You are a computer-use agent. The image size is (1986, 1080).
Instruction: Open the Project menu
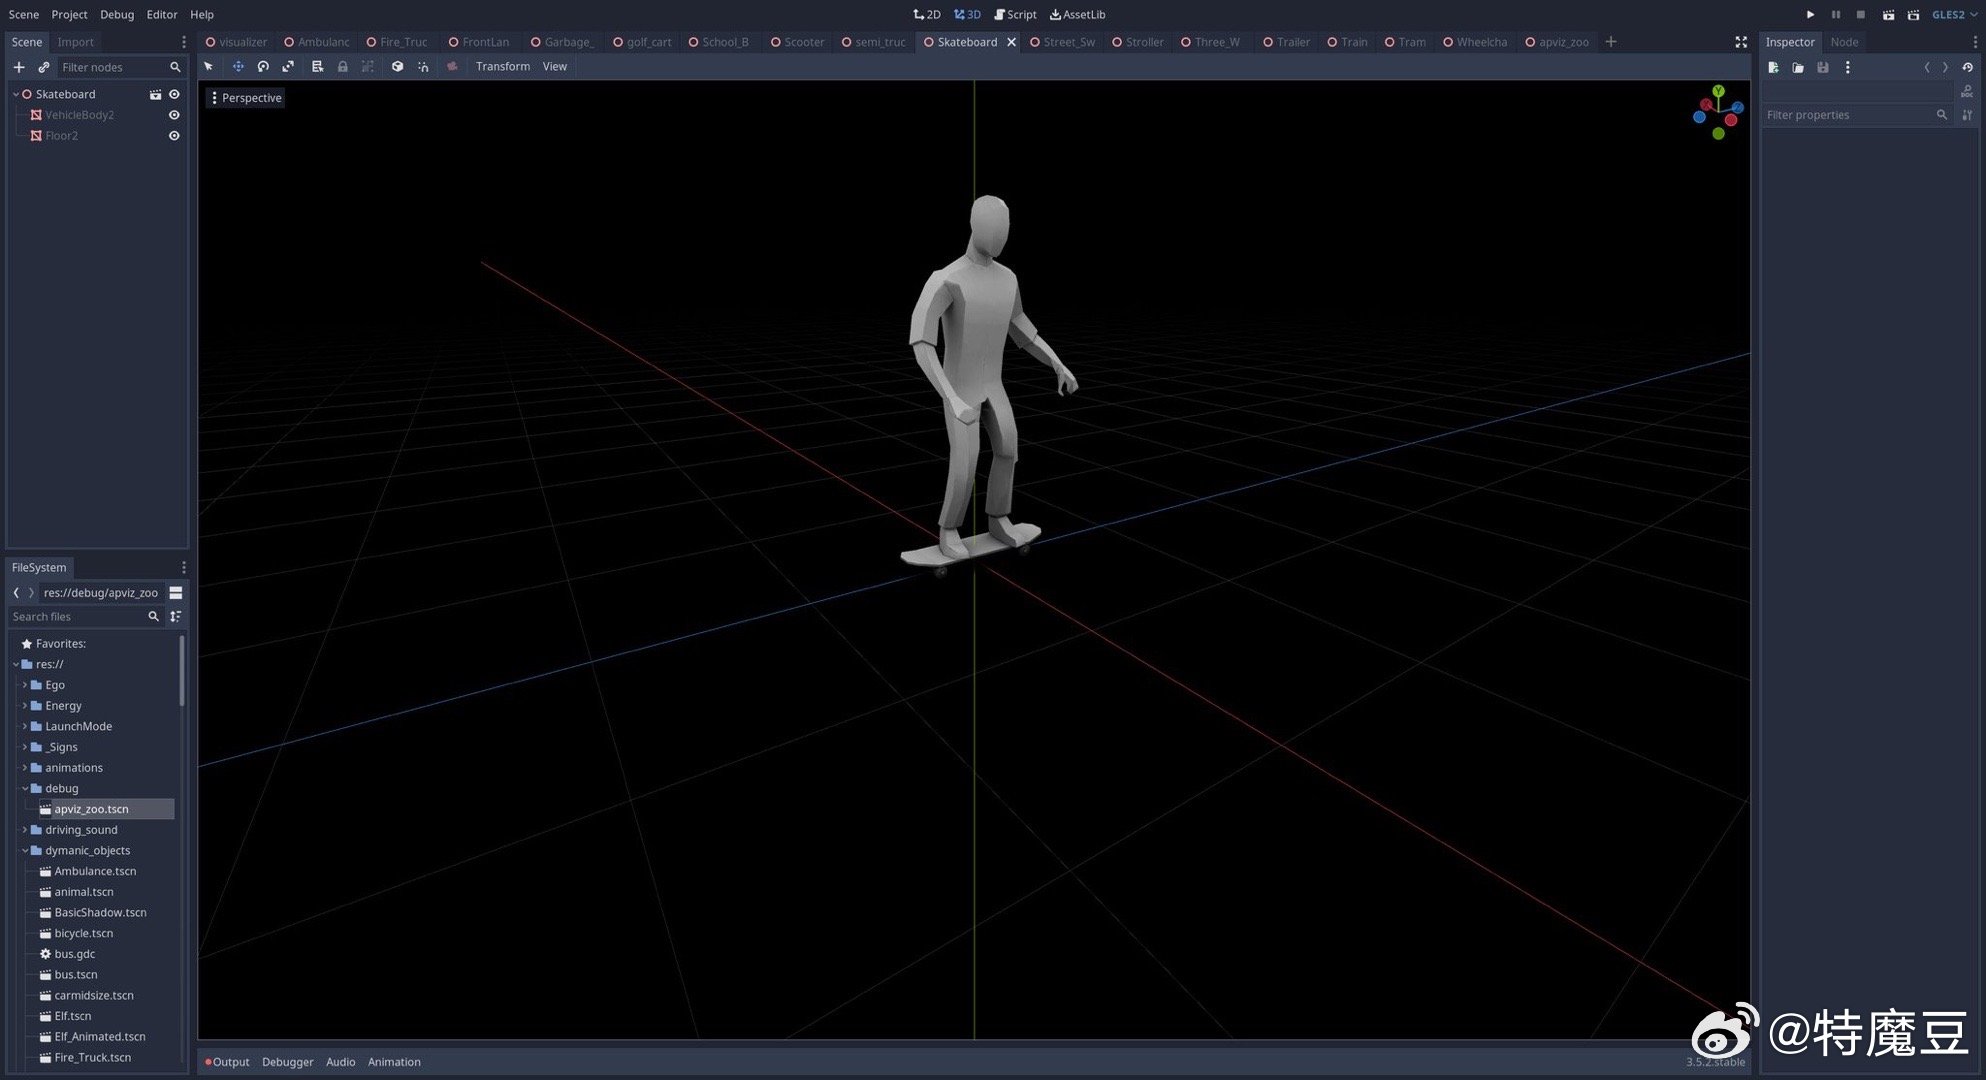pyautogui.click(x=69, y=15)
